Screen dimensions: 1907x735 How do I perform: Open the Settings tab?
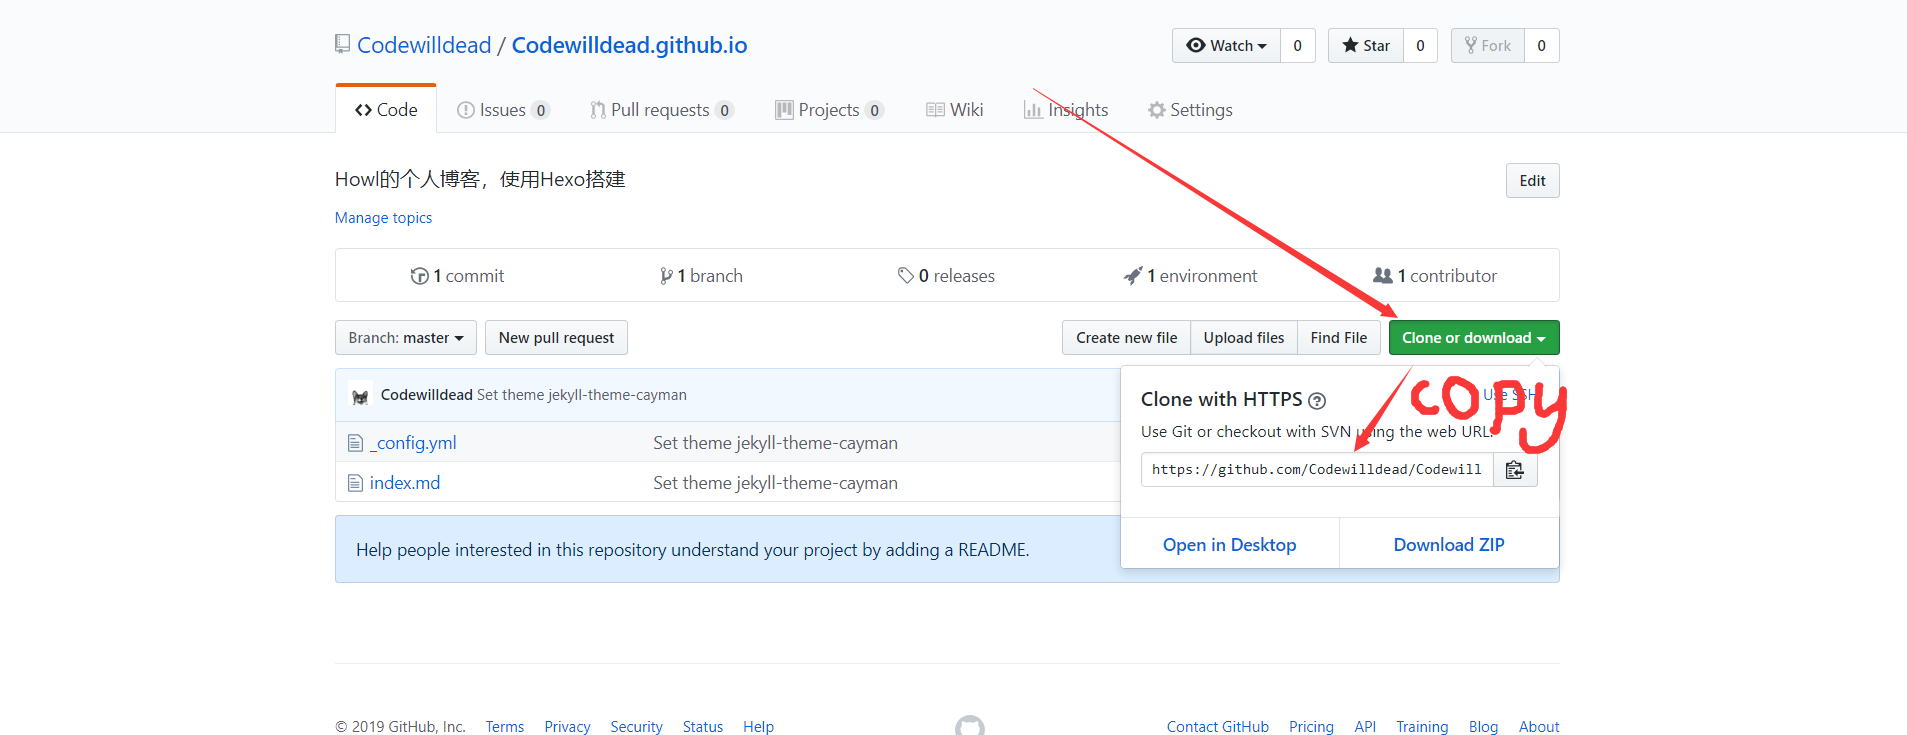click(x=1190, y=110)
